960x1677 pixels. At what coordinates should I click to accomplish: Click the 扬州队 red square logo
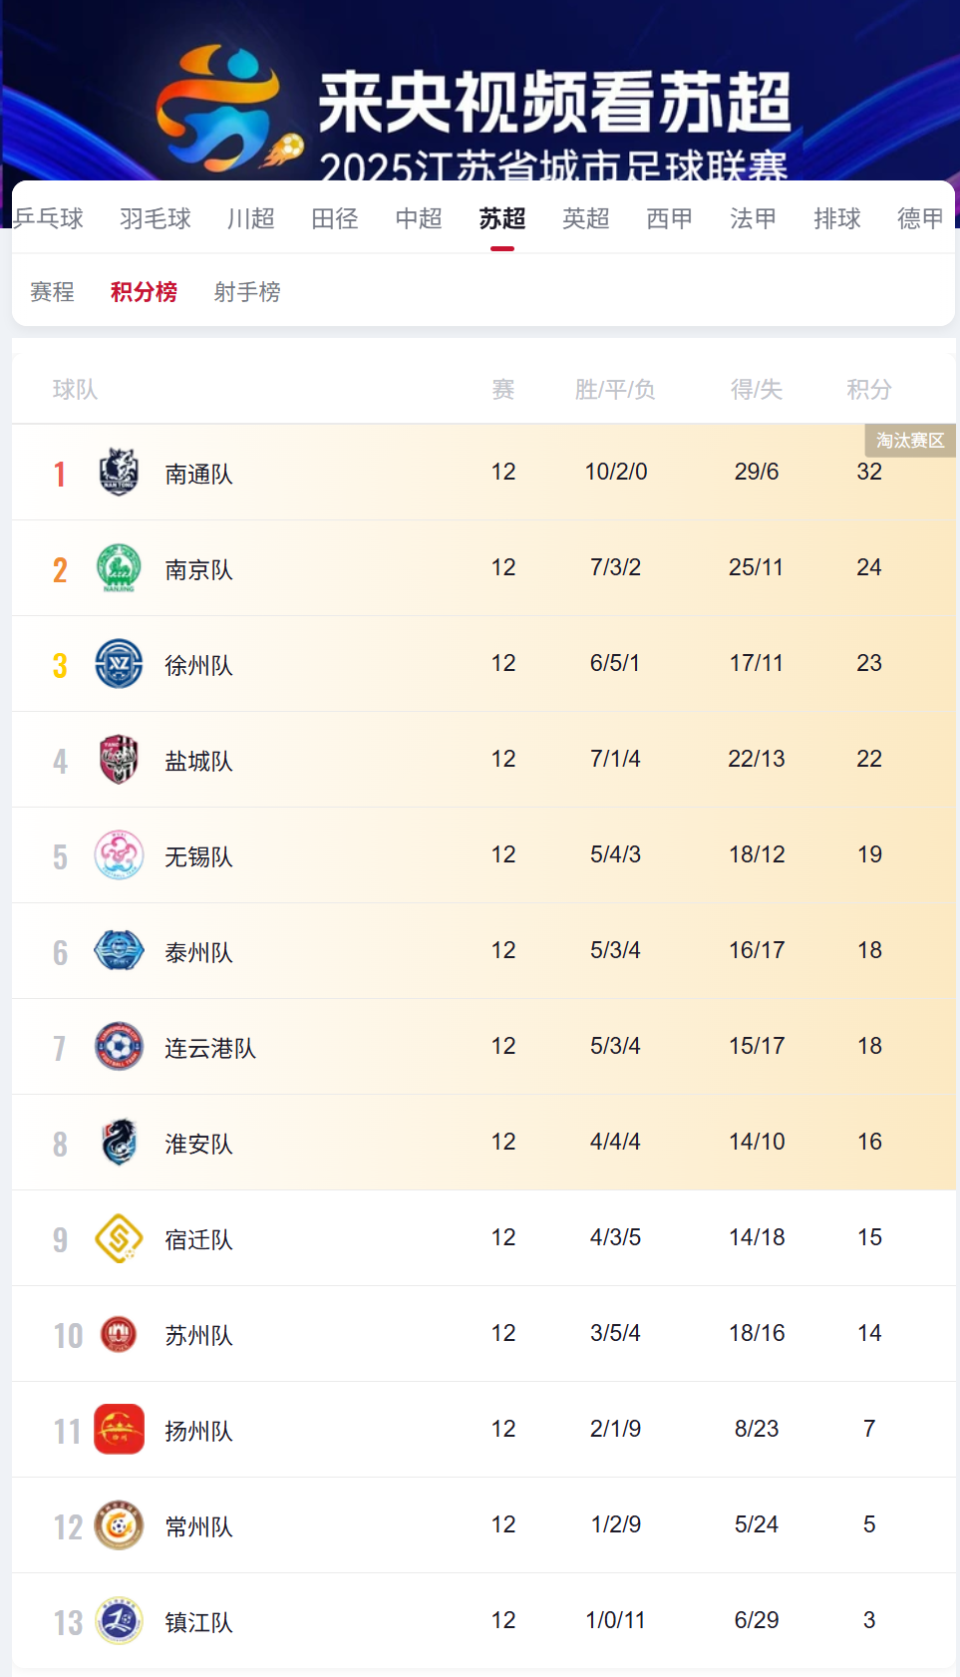point(119,1429)
